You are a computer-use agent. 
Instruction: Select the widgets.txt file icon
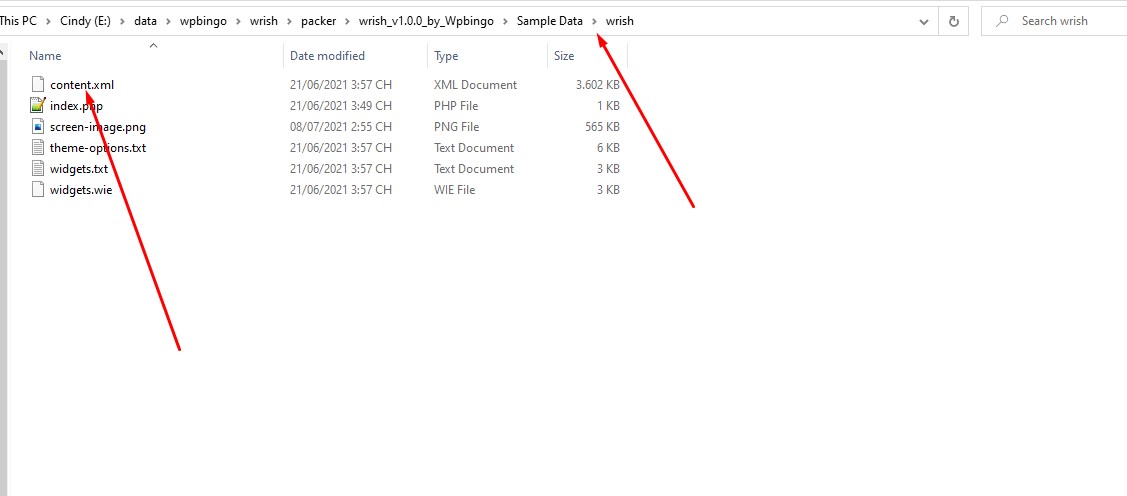37,169
